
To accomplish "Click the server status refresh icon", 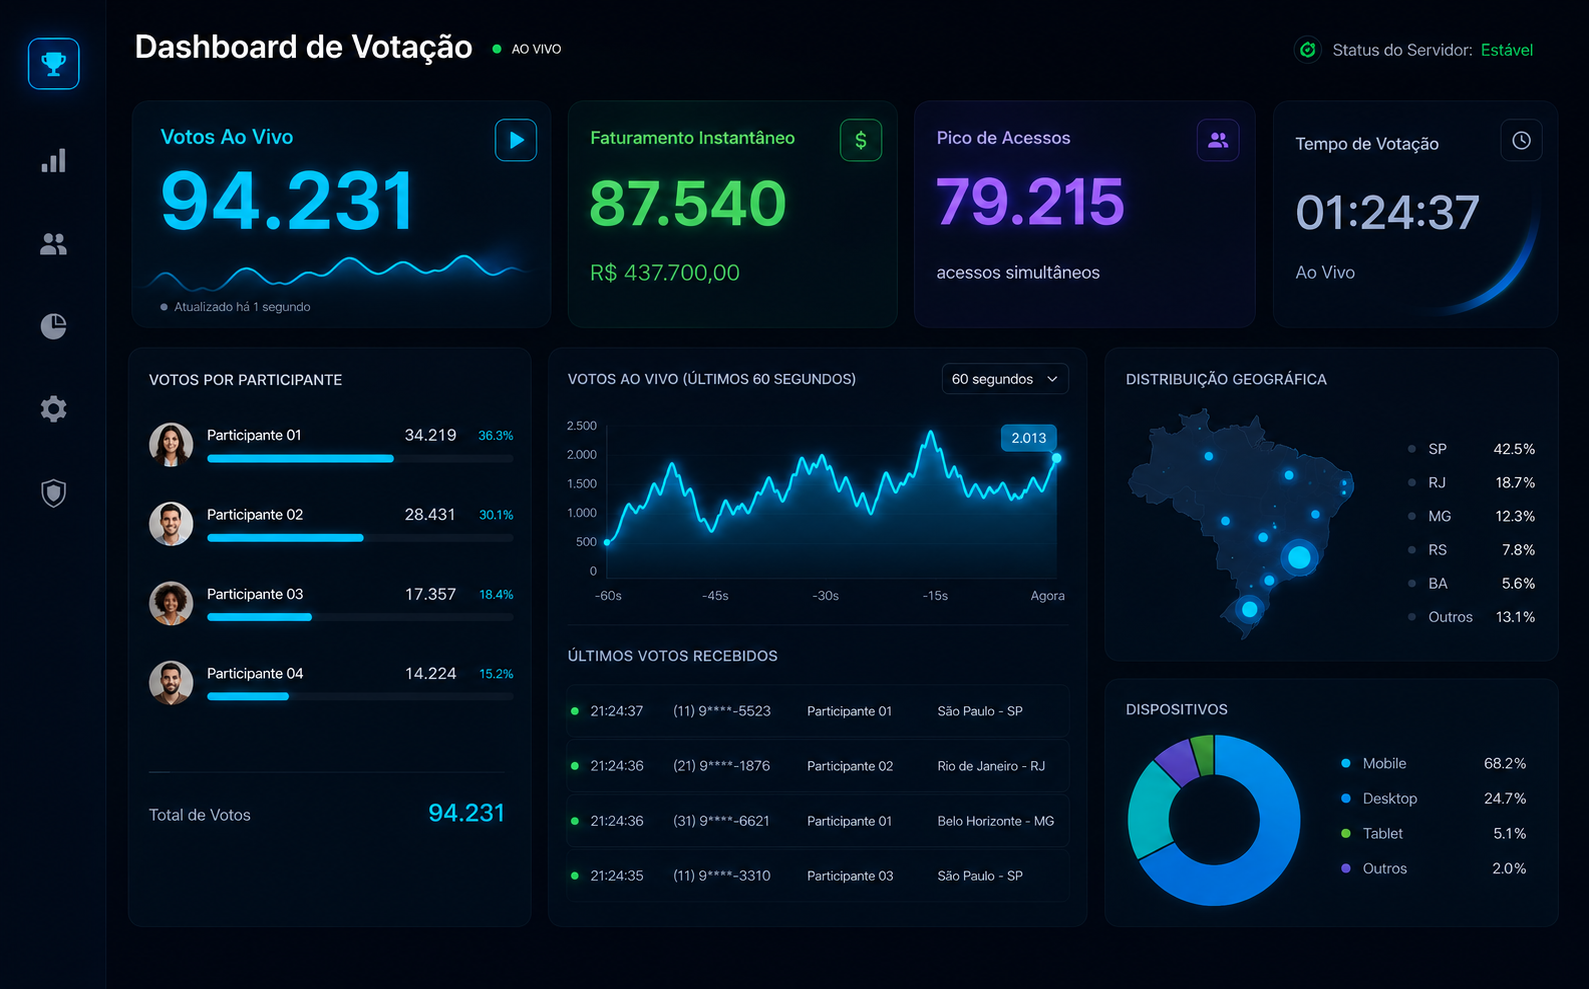I will tap(1307, 49).
